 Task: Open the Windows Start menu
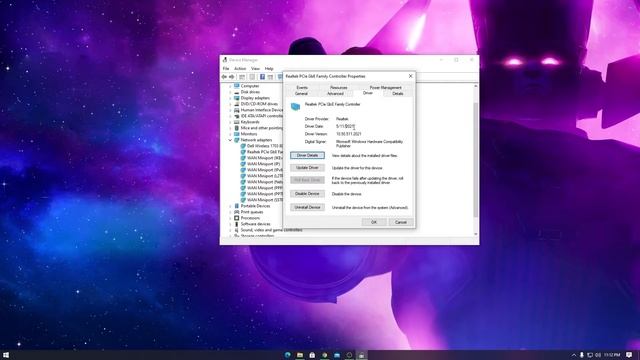[x=6, y=355]
